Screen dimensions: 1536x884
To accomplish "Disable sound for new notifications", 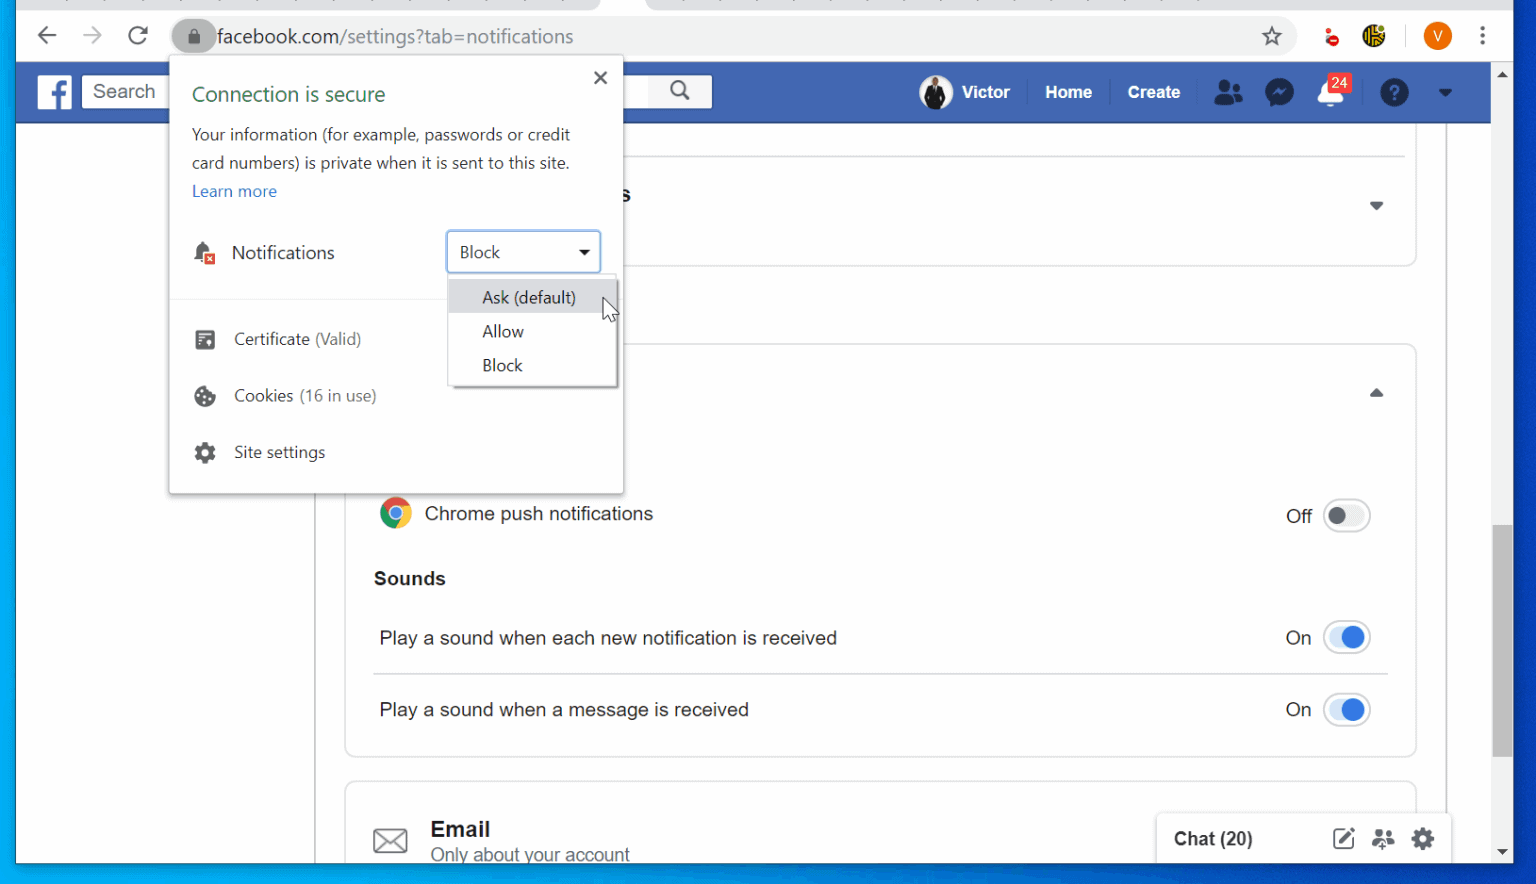I will tap(1347, 637).
